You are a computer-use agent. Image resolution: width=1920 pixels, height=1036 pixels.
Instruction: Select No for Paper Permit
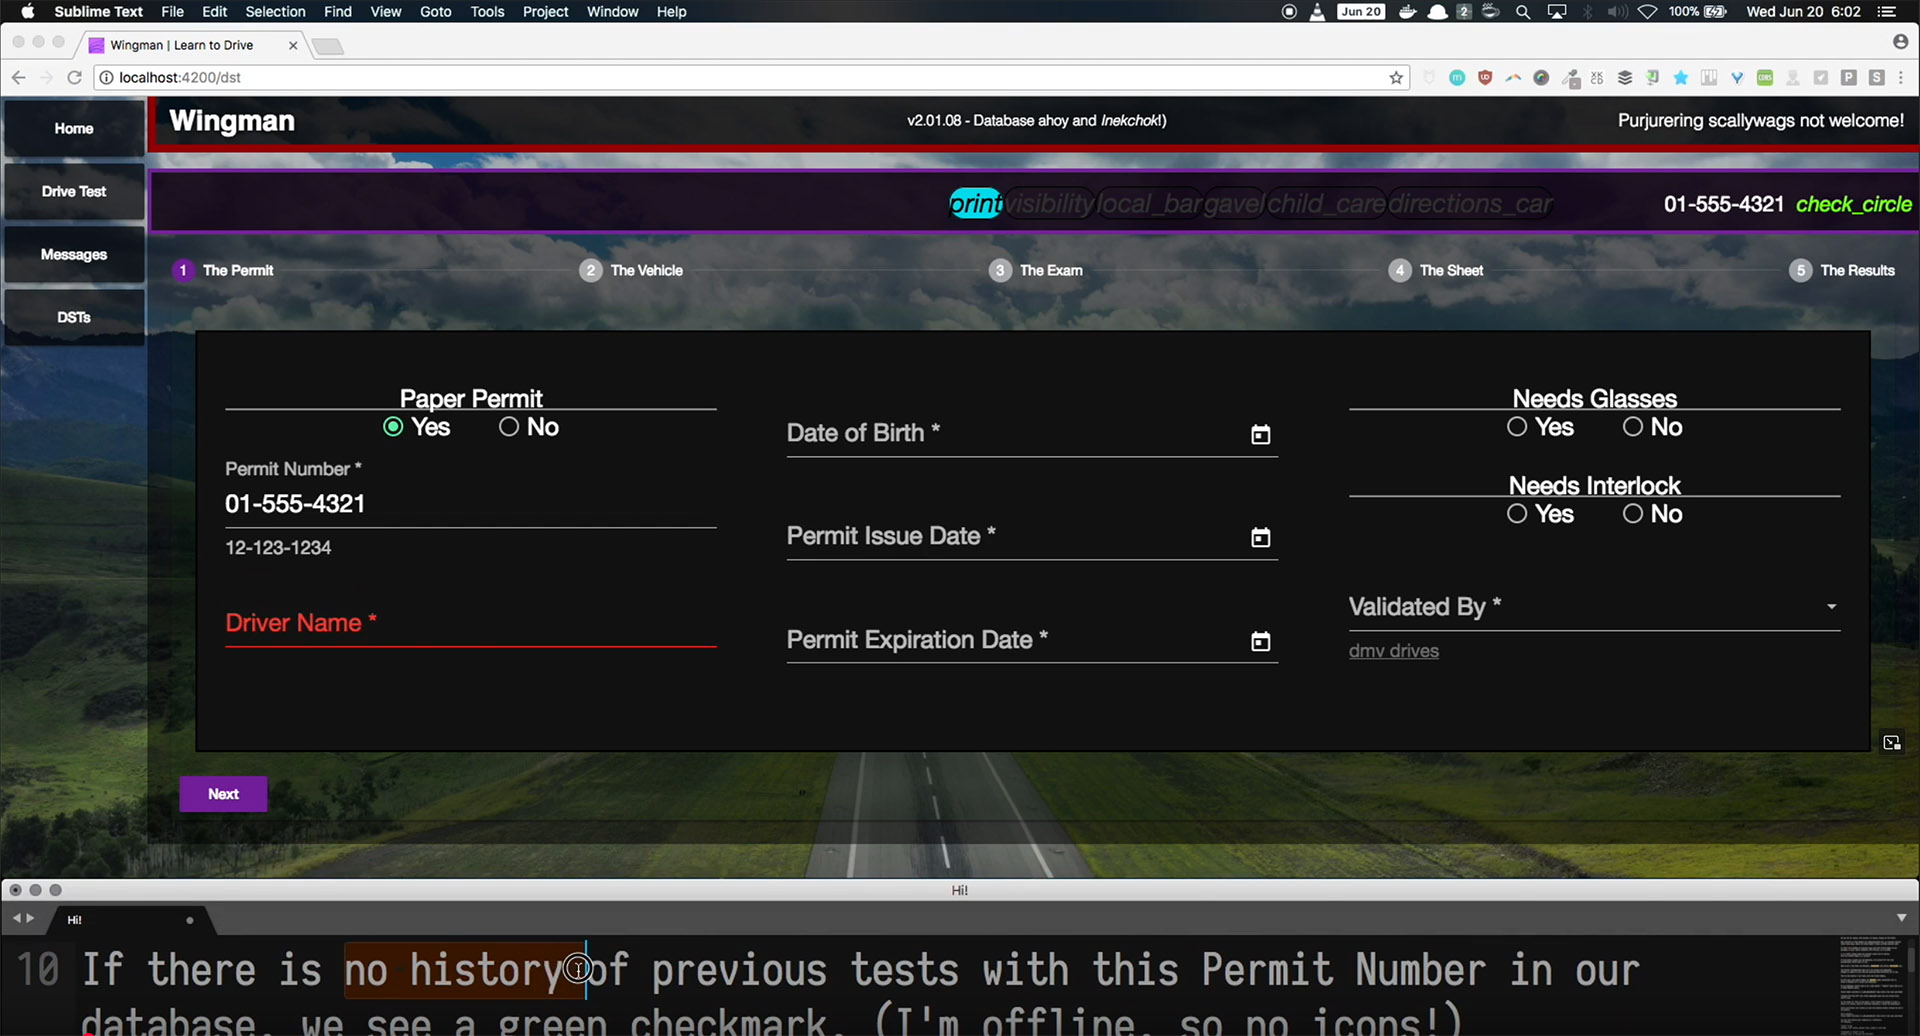click(509, 427)
